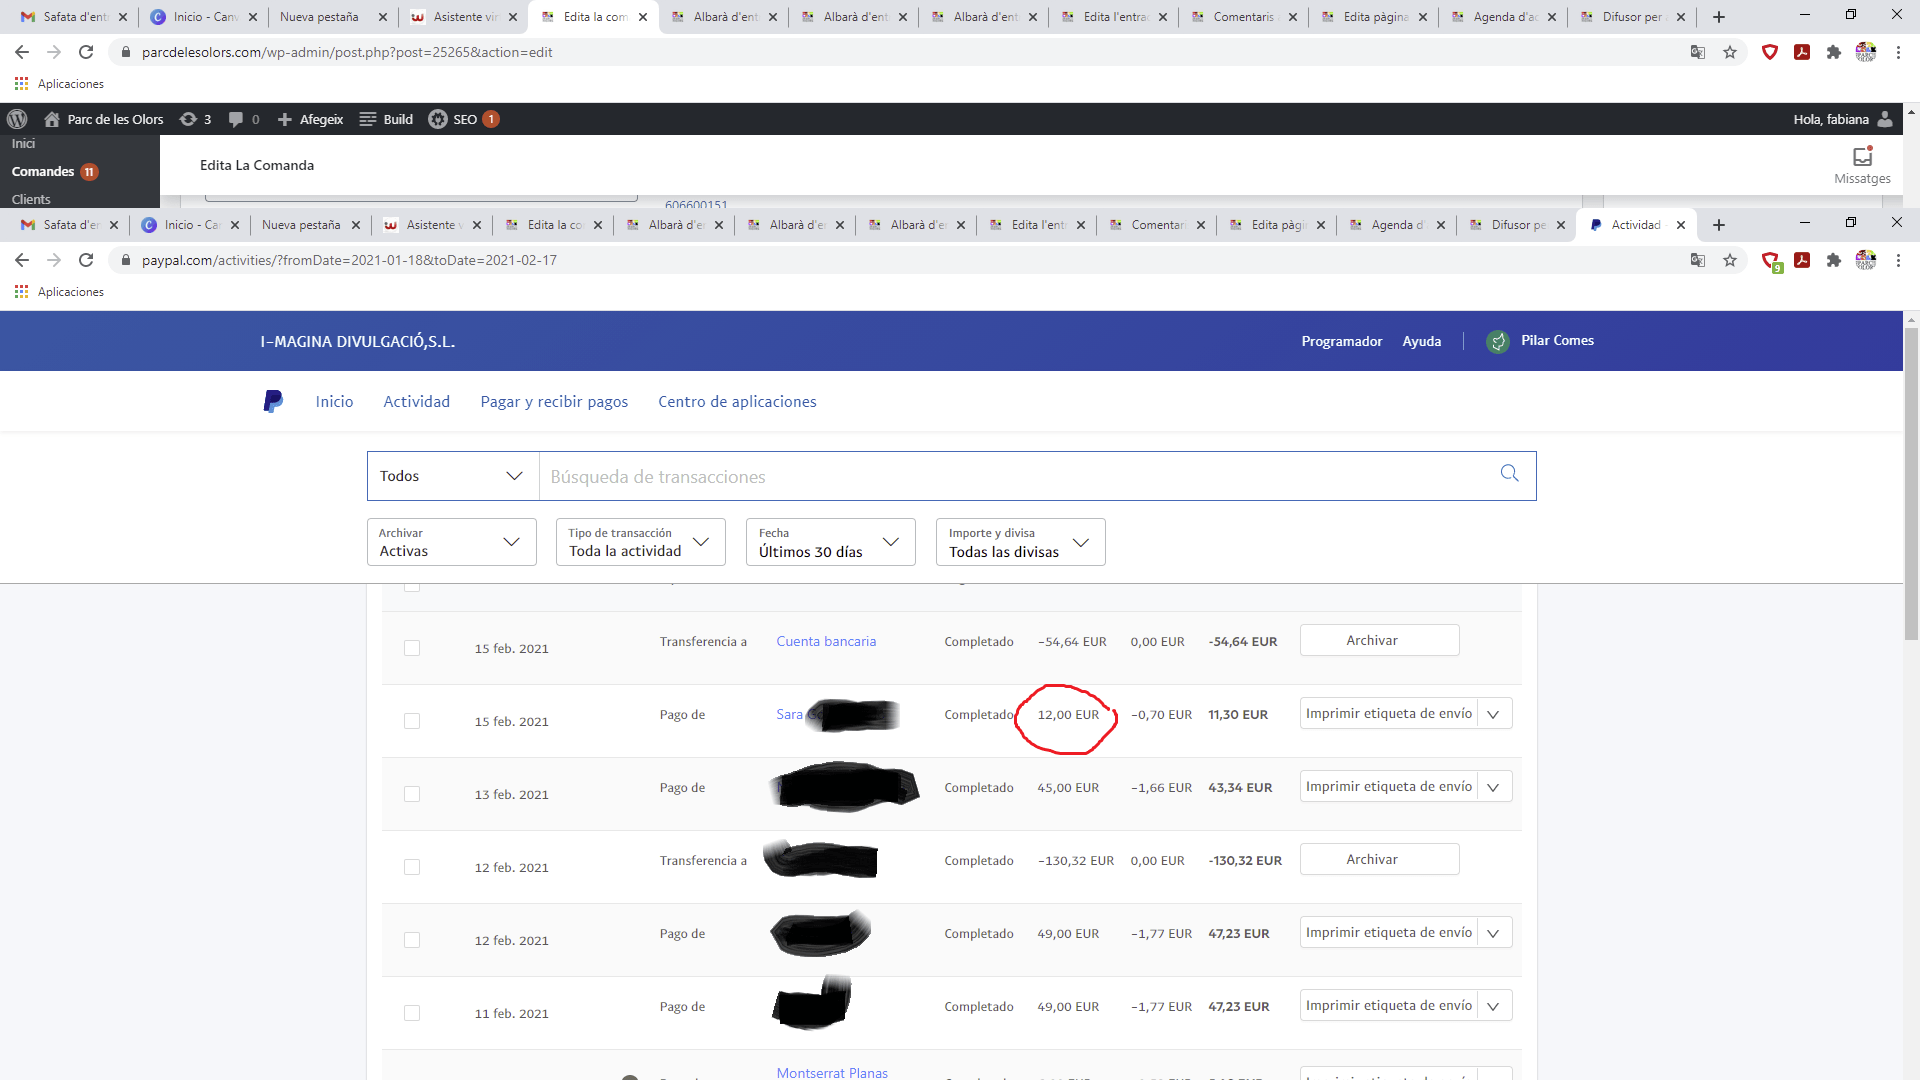The image size is (1920, 1080).
Task: Click the PayPal logo icon
Action: [x=273, y=401]
